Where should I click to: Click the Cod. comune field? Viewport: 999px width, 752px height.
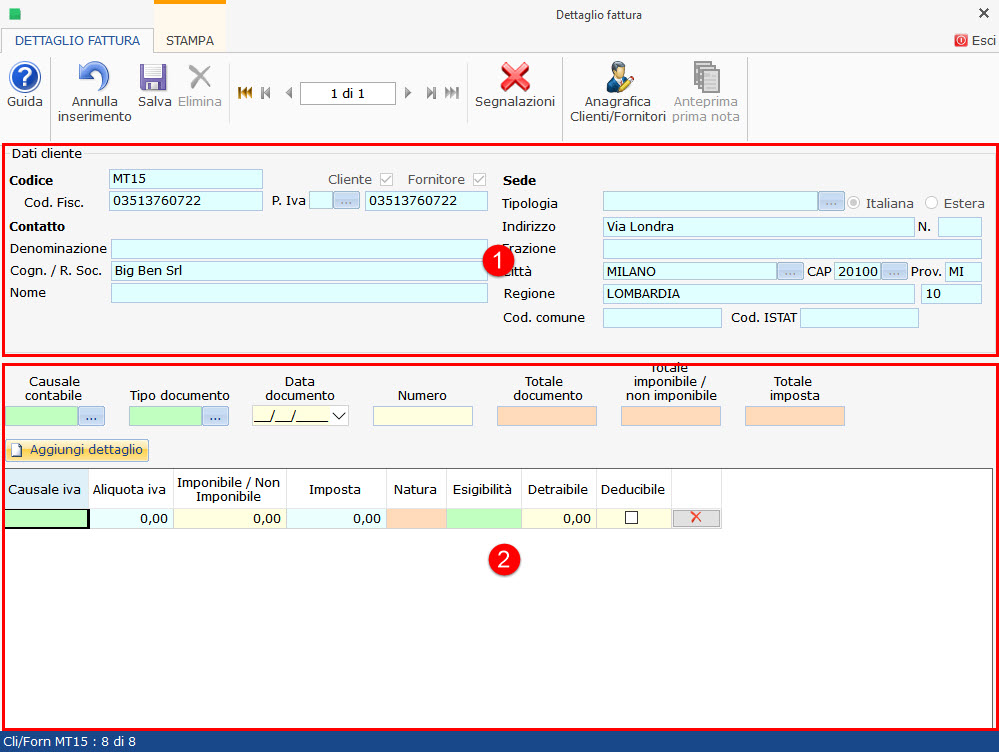tap(662, 318)
